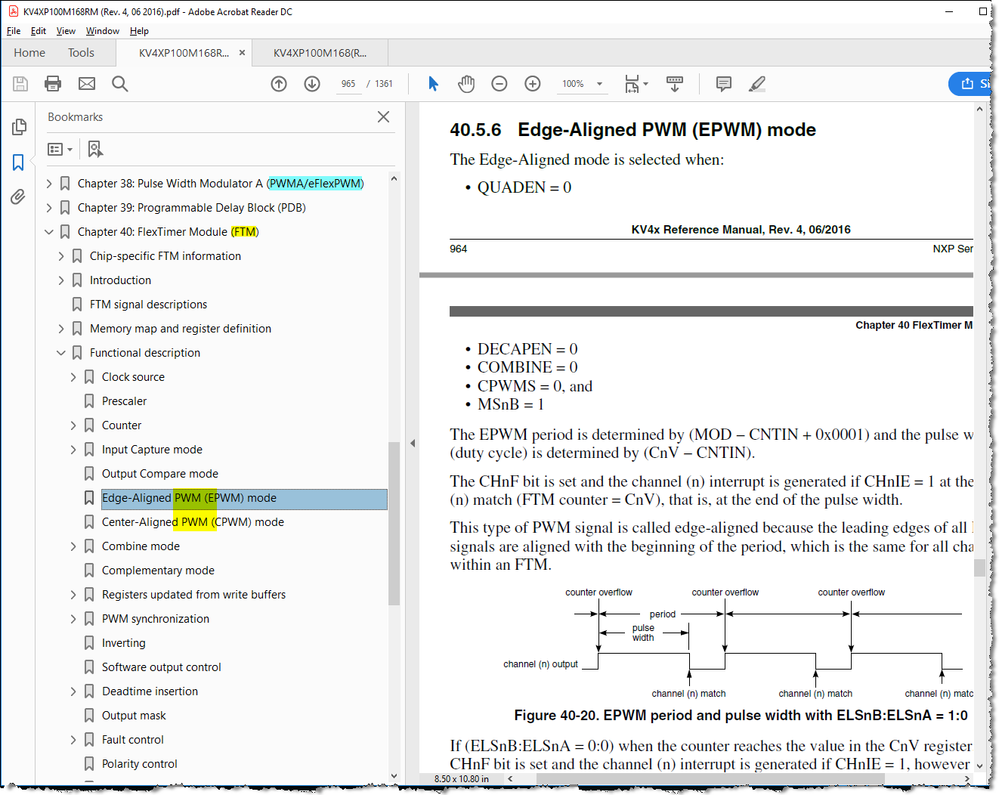Viewport: 999px width, 795px height.
Task: Expand the Introduction bookmark
Action: 61,280
